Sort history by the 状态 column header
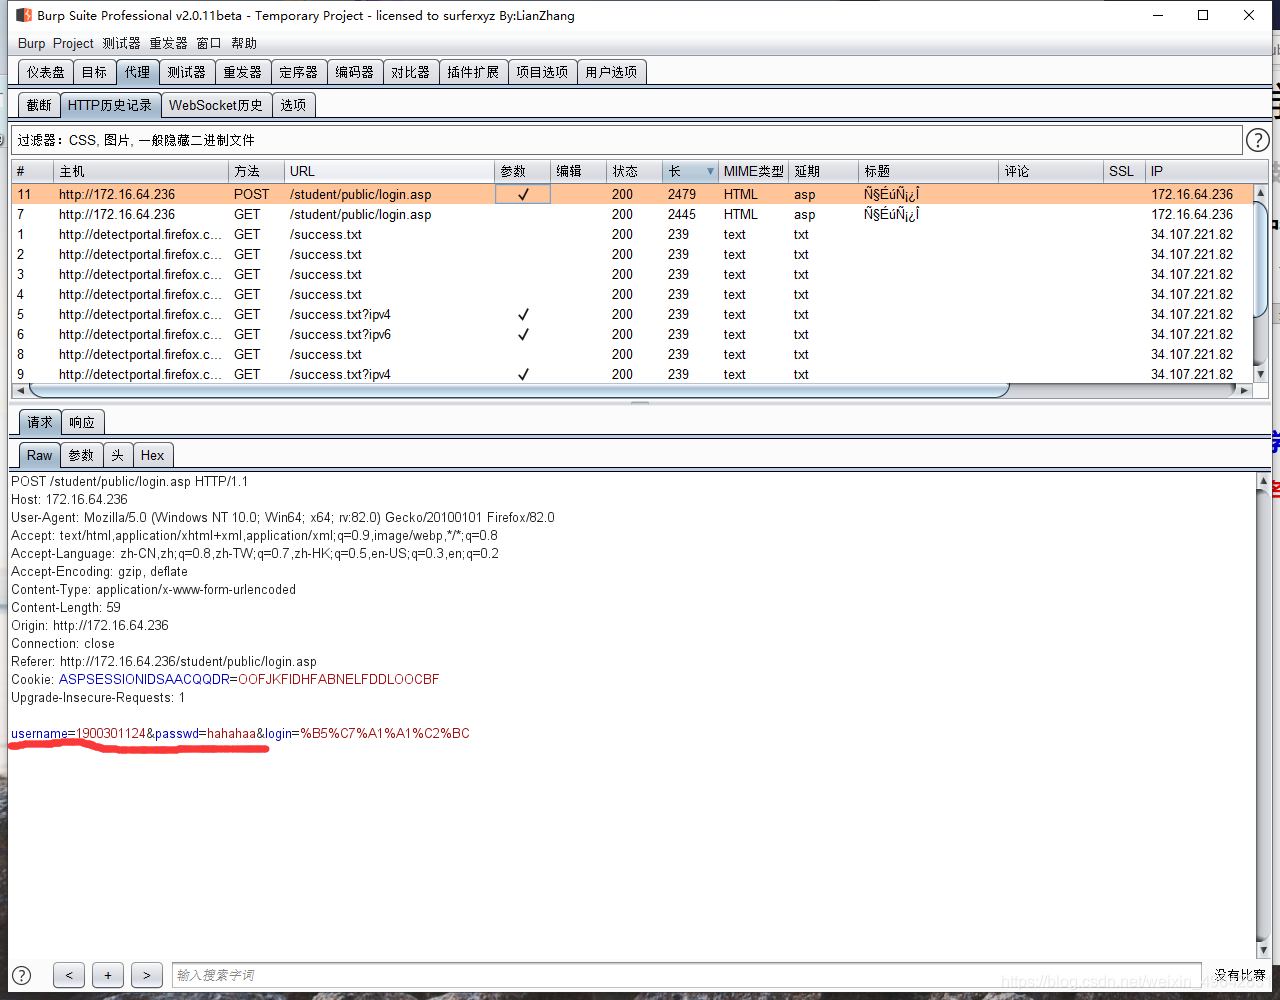The image size is (1280, 1000). pyautogui.click(x=634, y=171)
